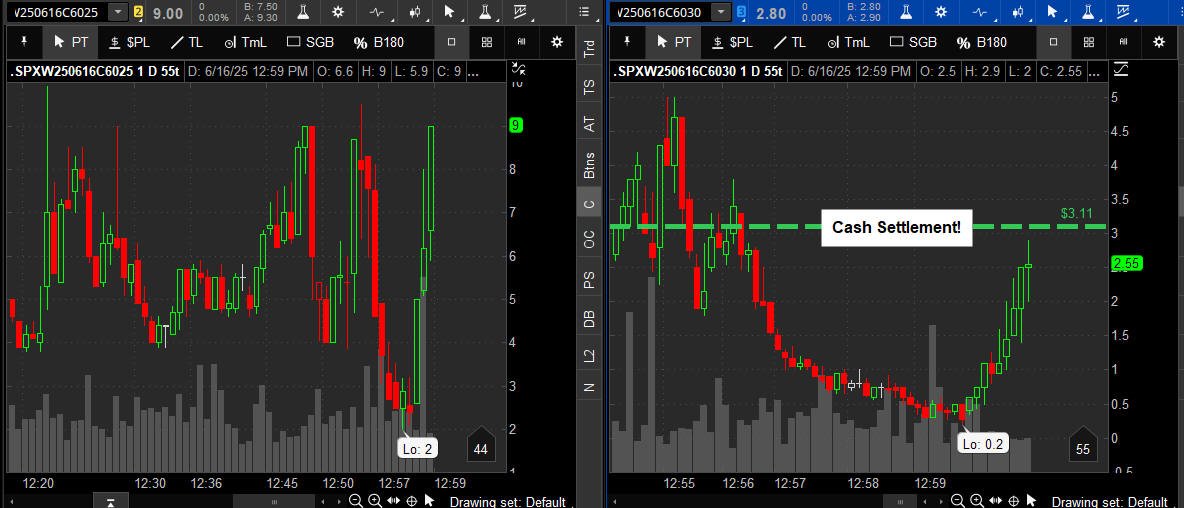Select the TL trendline tool in left chart
Image resolution: width=1184 pixels, height=508 pixels.
pyautogui.click(x=186, y=42)
